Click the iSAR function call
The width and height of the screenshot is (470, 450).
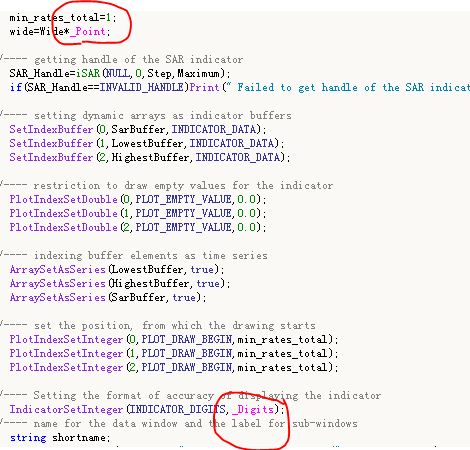88,73
